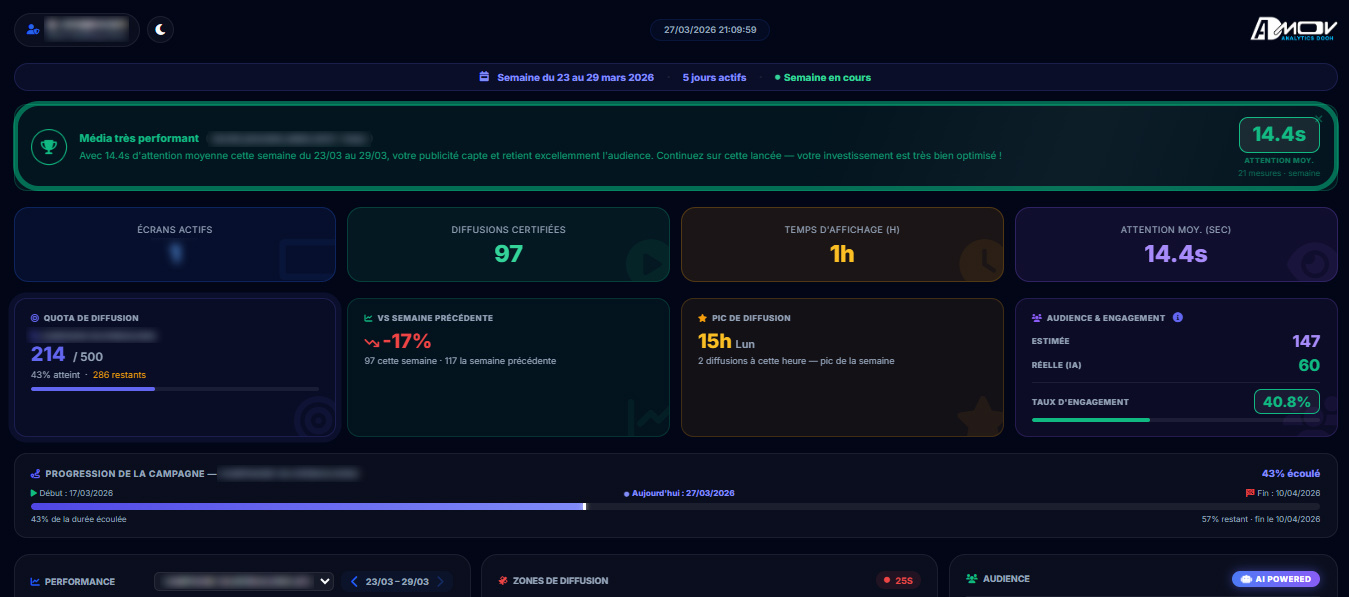Click the info icon next to Audience & Engagement
1349x597 pixels.
[1177, 318]
